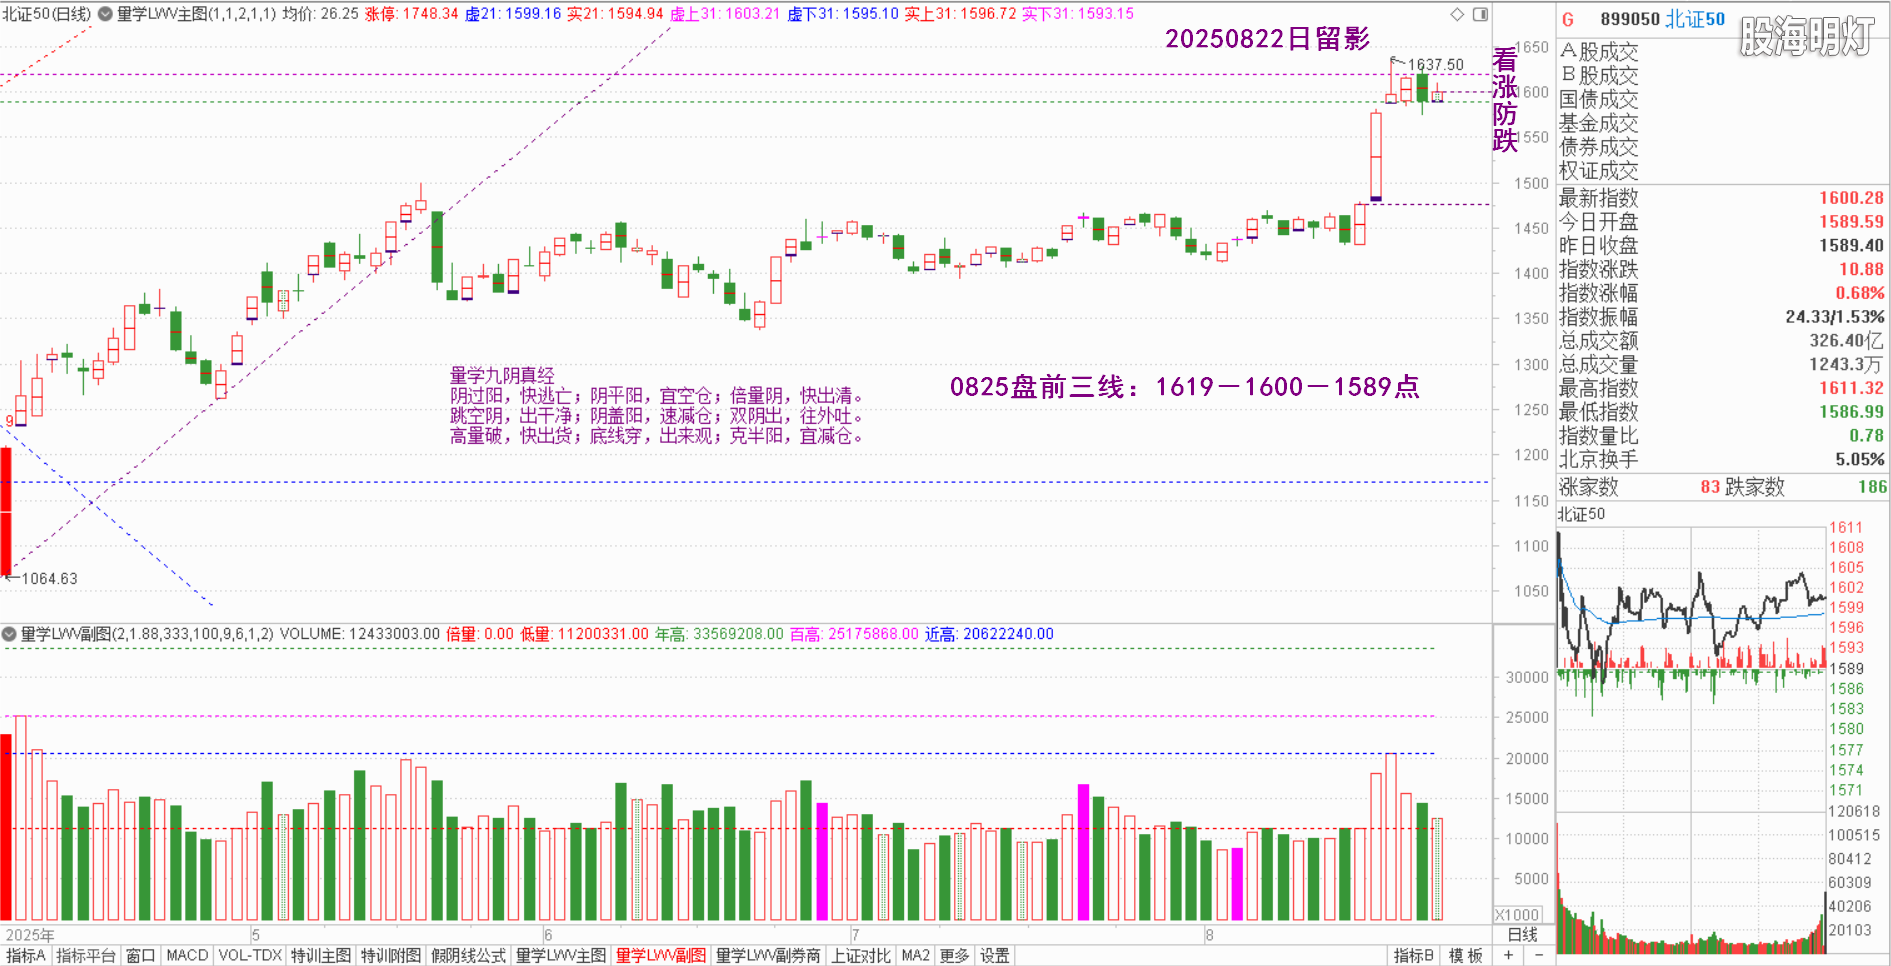The image size is (1891, 966).
Task: Click the 指数涨幅 value 0.68%
Action: (x=1860, y=293)
